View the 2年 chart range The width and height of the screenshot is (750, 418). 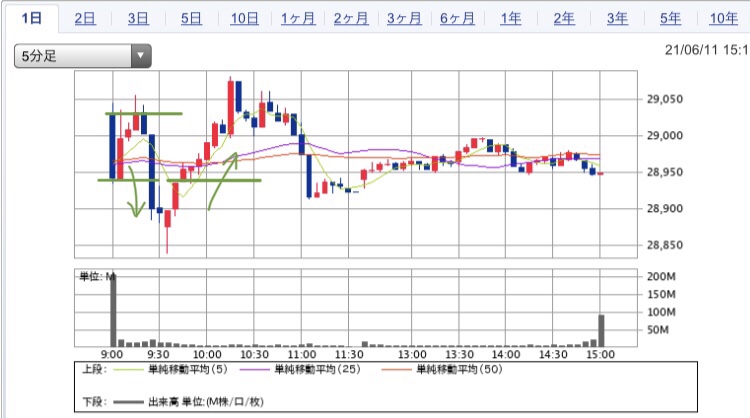564,18
